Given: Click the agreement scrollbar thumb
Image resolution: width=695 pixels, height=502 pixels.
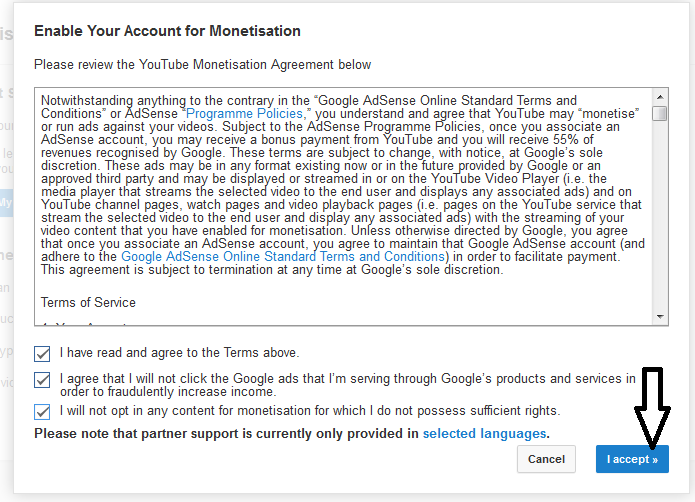Looking at the screenshot, I should pos(660,113).
